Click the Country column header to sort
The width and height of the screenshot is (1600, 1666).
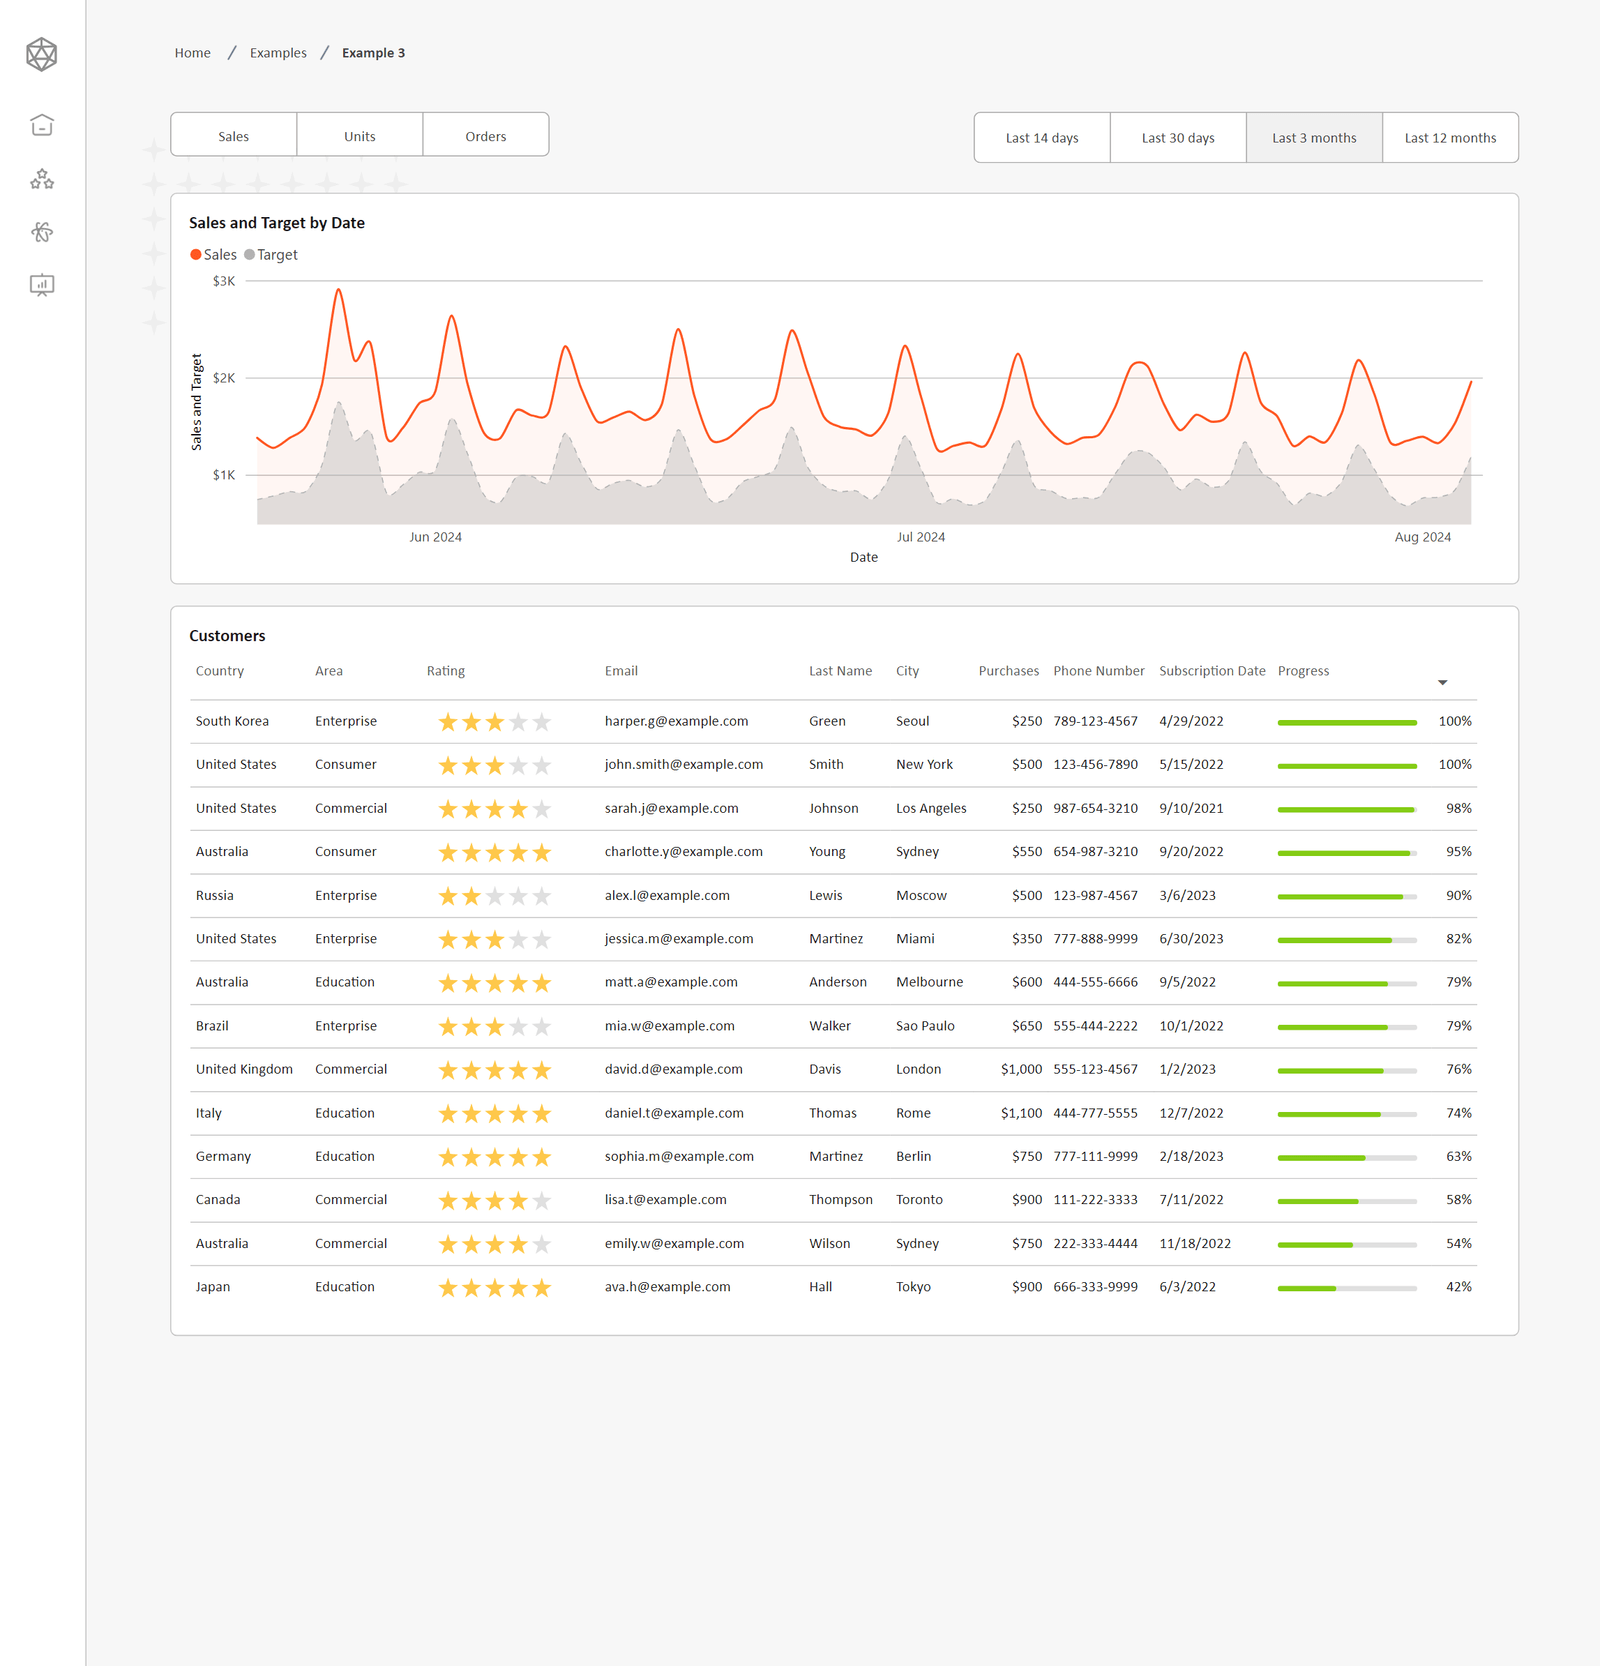[x=219, y=671]
